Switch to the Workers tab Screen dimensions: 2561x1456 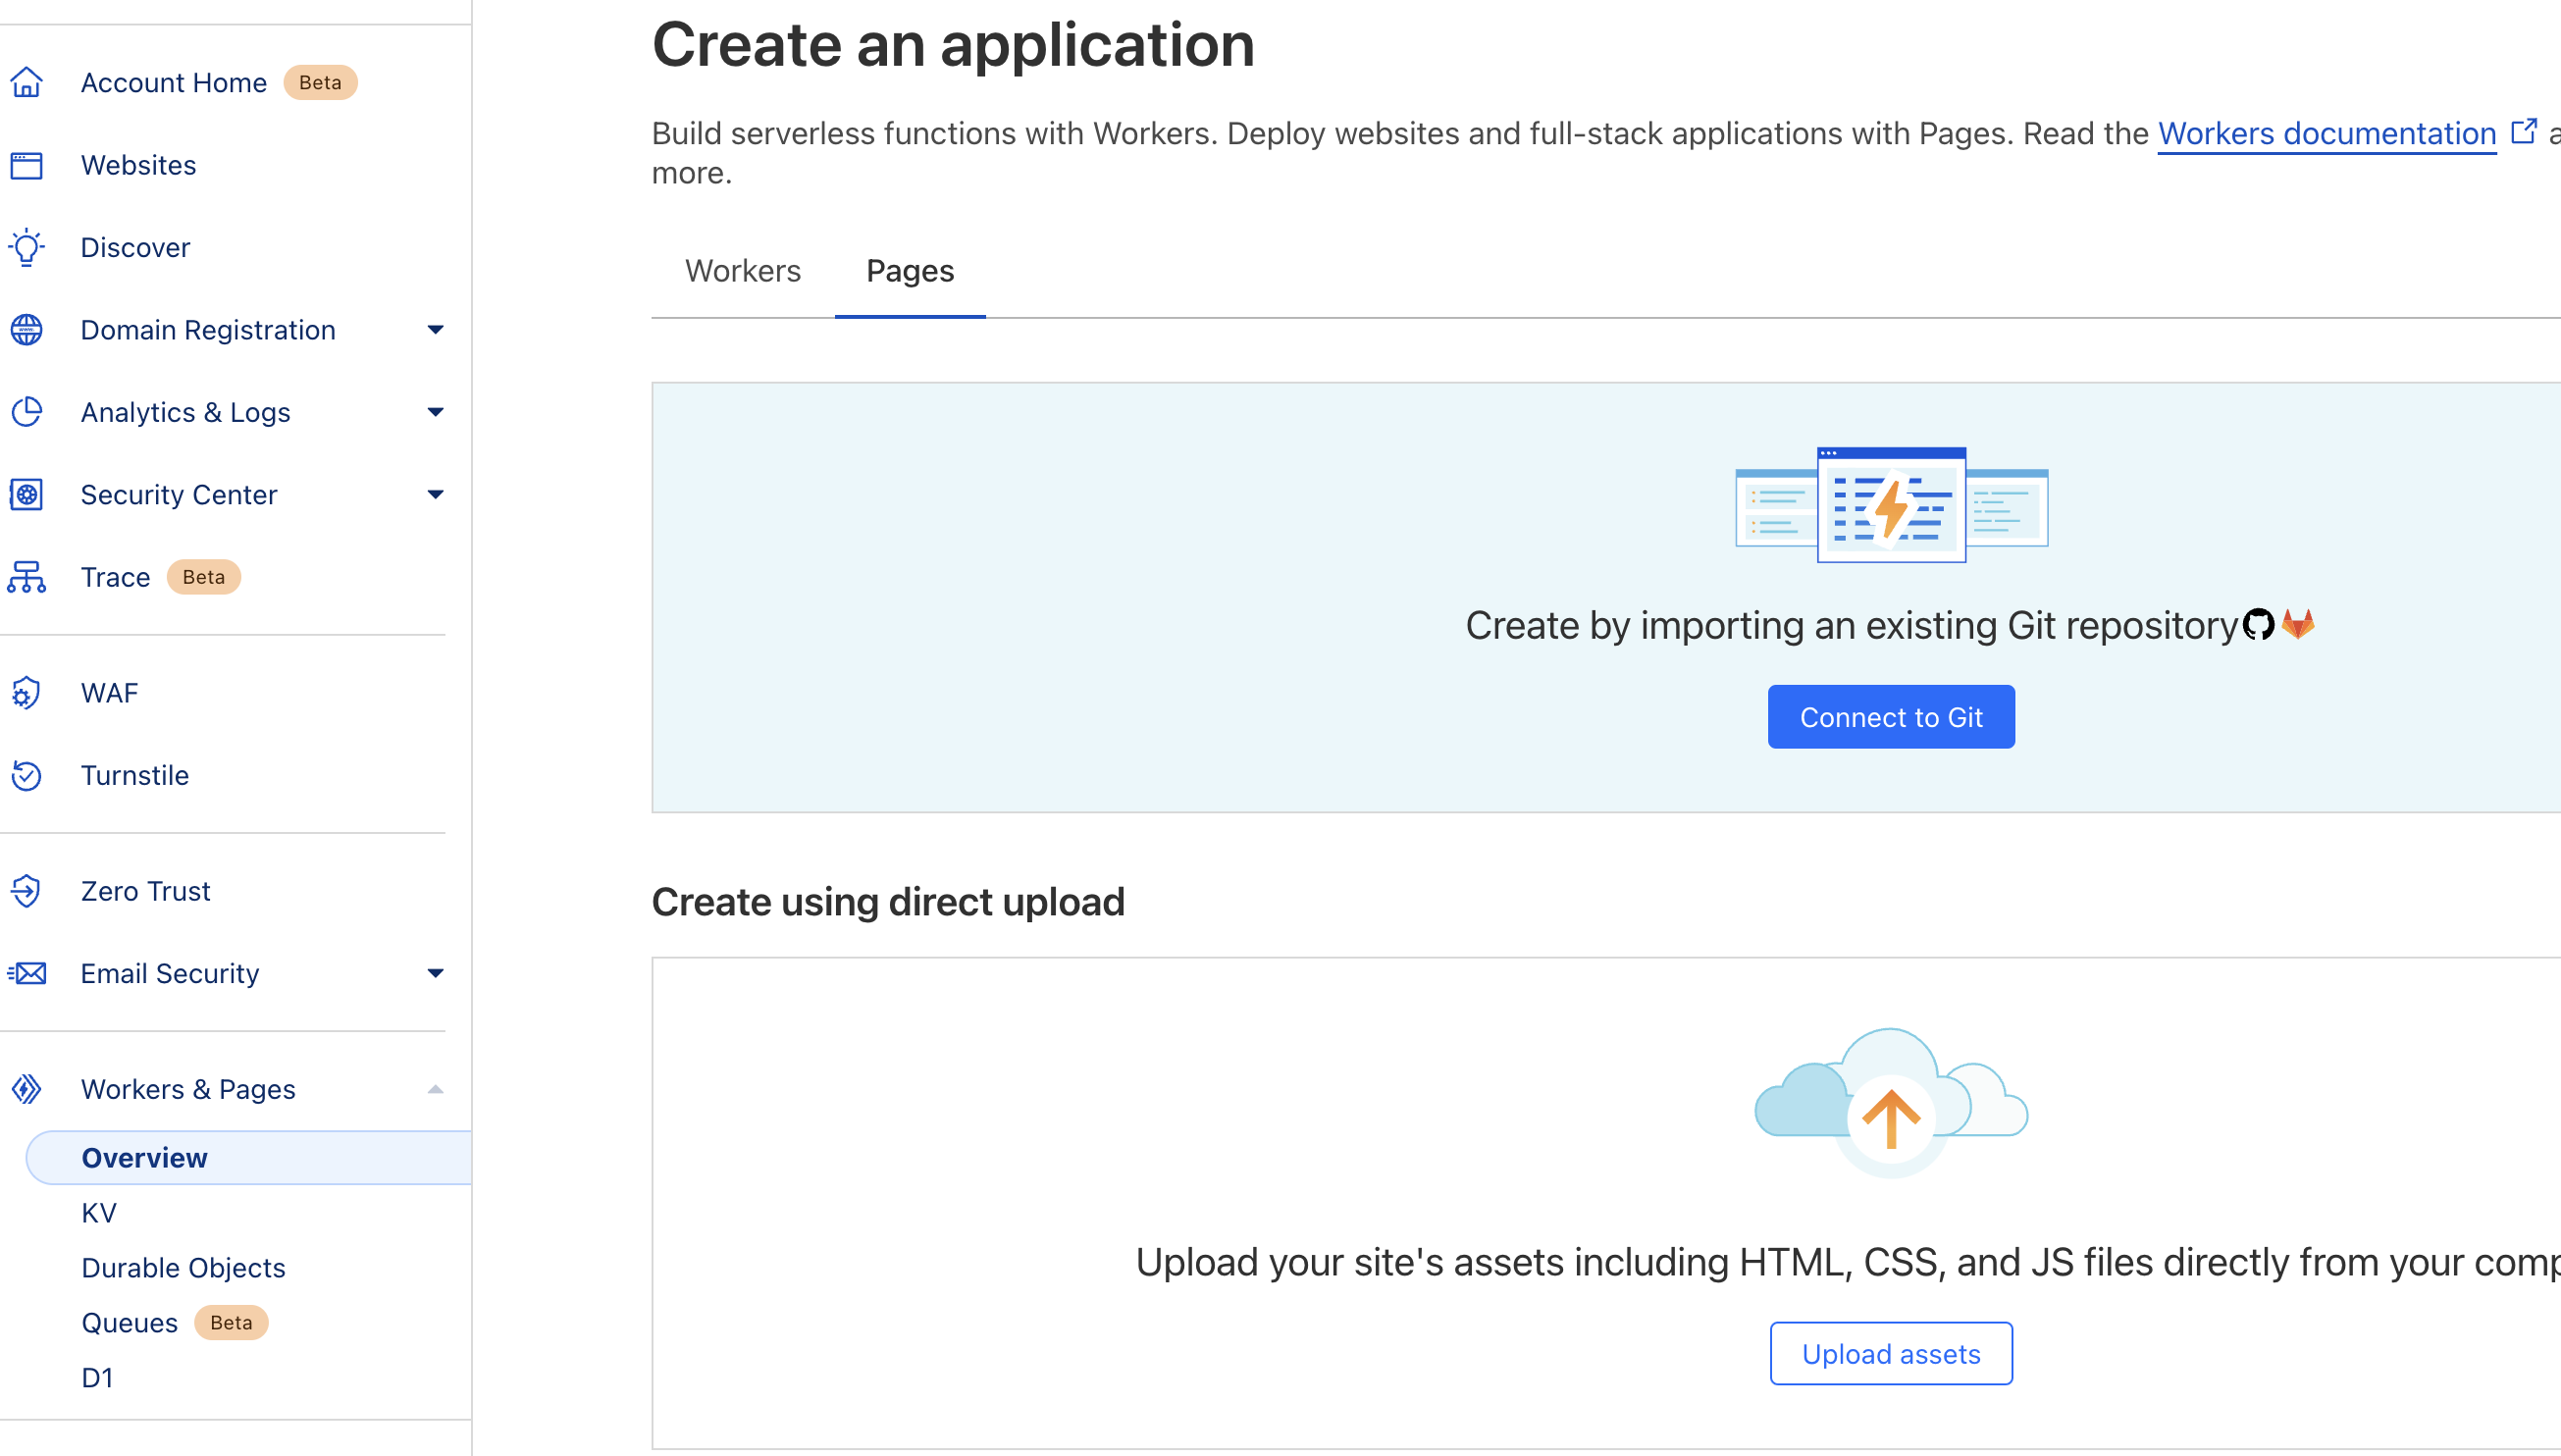(x=742, y=271)
